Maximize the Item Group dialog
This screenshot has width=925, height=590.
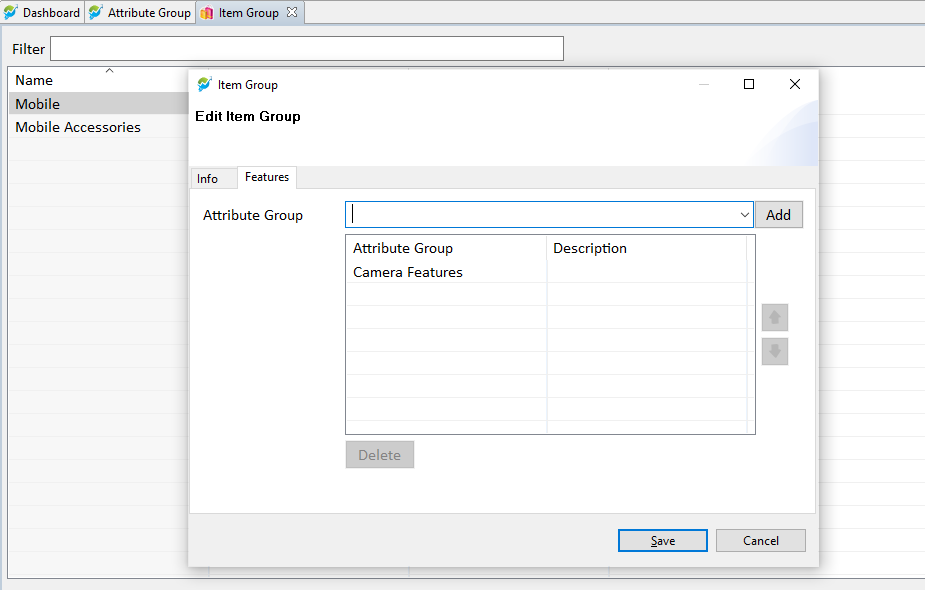click(x=749, y=84)
